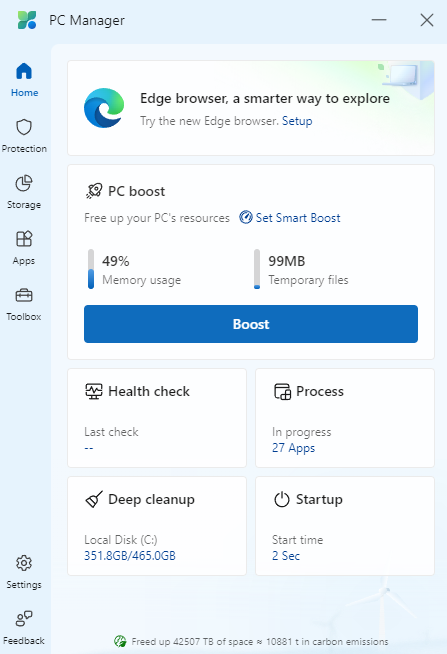Click the memory usage level bar
Screen dimensions: 447x654
tap(91, 269)
